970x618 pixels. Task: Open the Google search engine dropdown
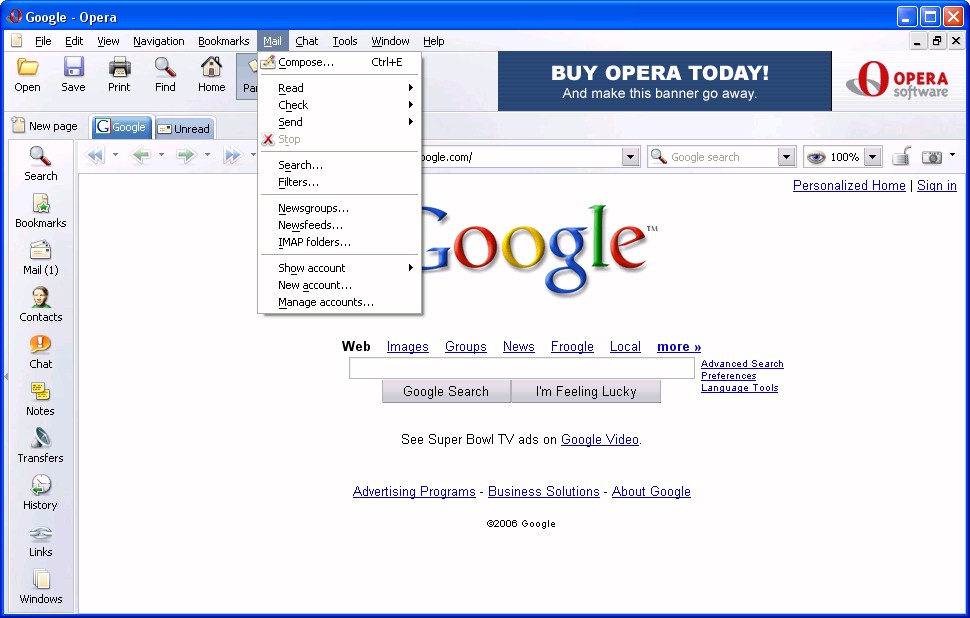(x=786, y=157)
